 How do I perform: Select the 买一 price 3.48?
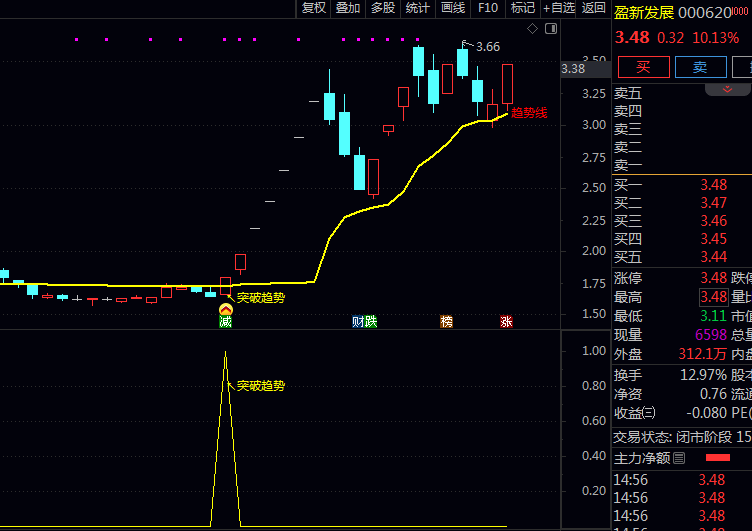[713, 185]
